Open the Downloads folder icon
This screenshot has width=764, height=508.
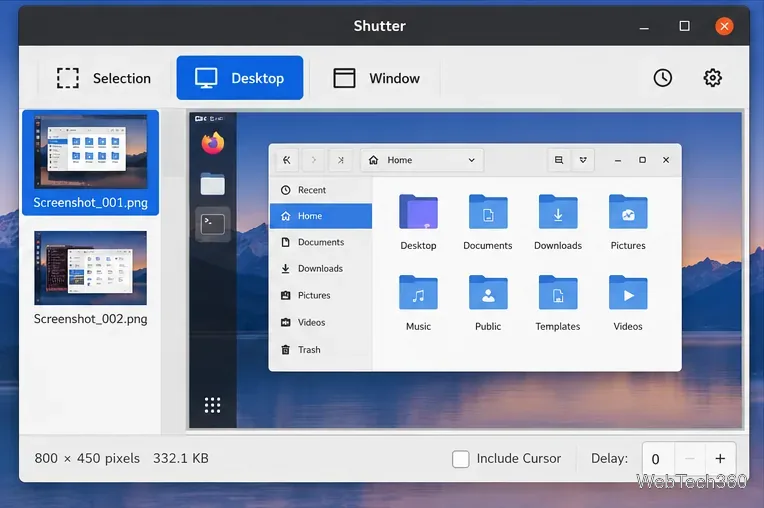click(x=558, y=212)
